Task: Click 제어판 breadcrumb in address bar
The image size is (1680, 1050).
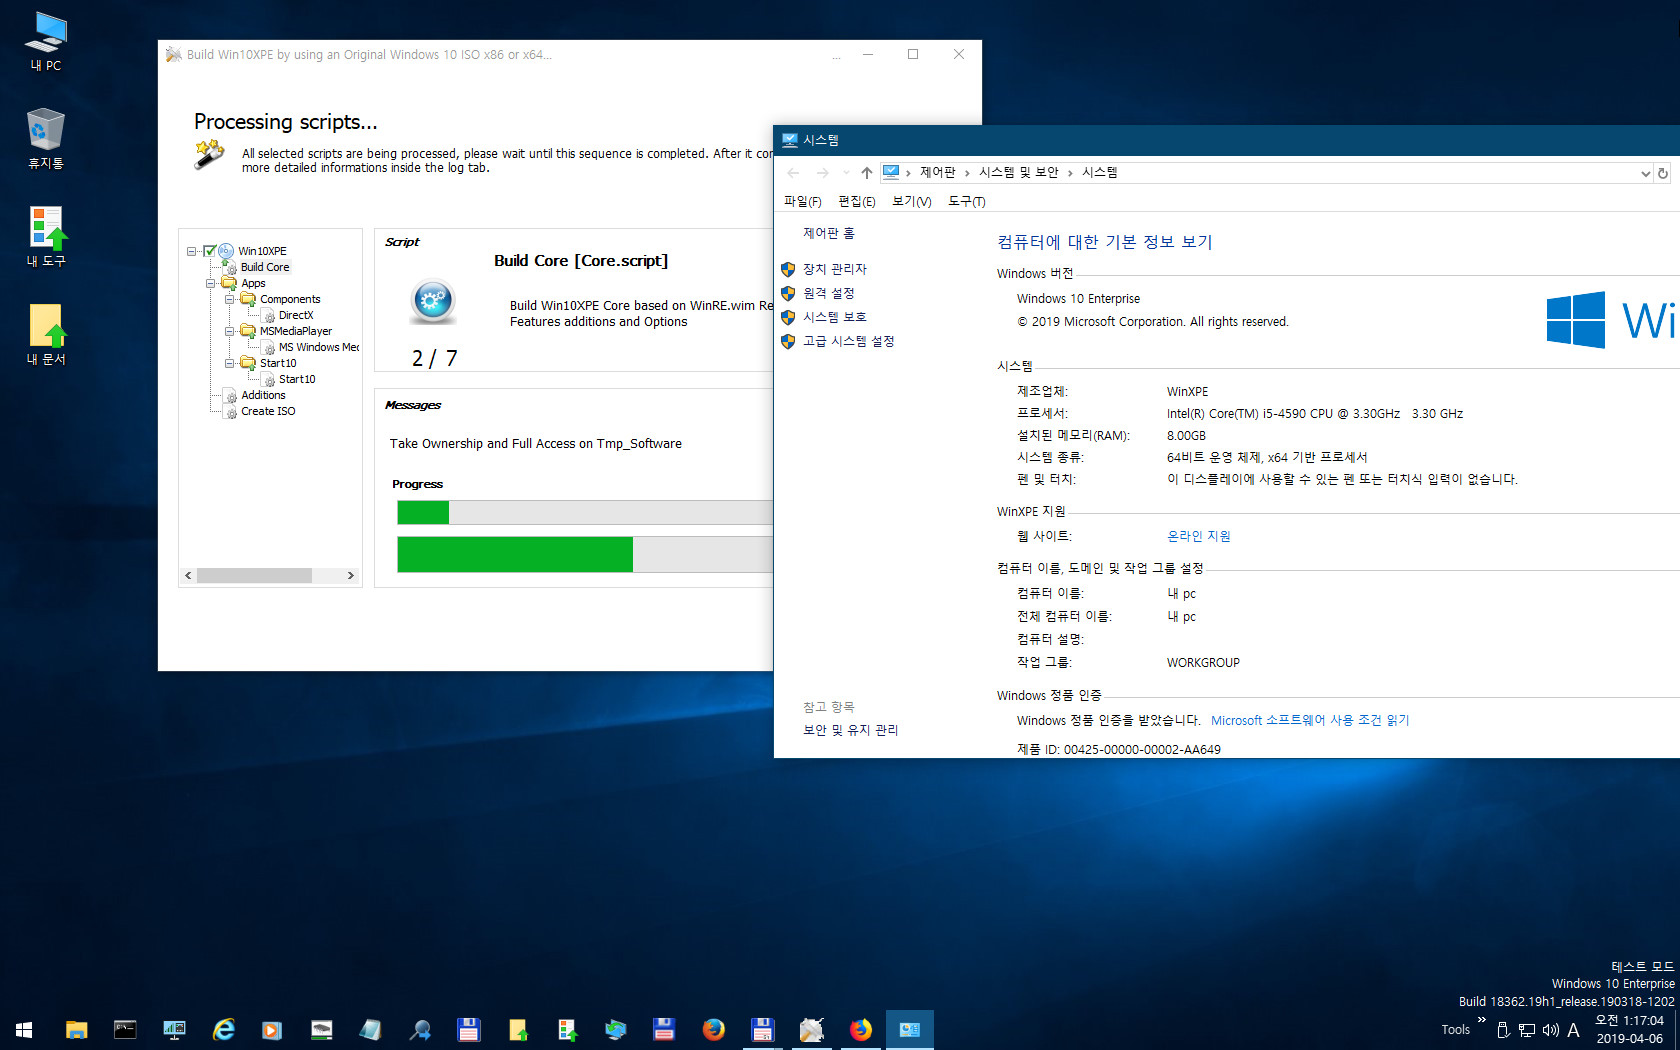Action: (x=937, y=173)
